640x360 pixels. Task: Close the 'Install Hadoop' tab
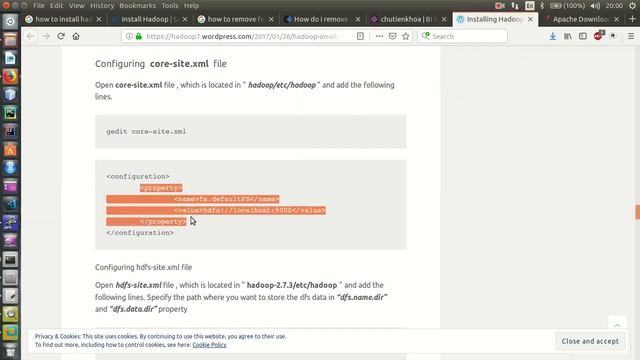[185, 19]
